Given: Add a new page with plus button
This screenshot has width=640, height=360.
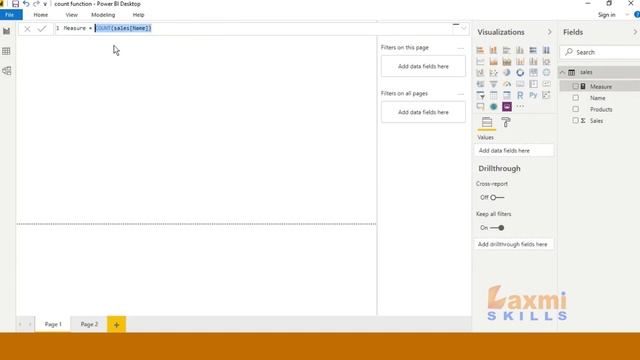Looking at the screenshot, I should 117,324.
